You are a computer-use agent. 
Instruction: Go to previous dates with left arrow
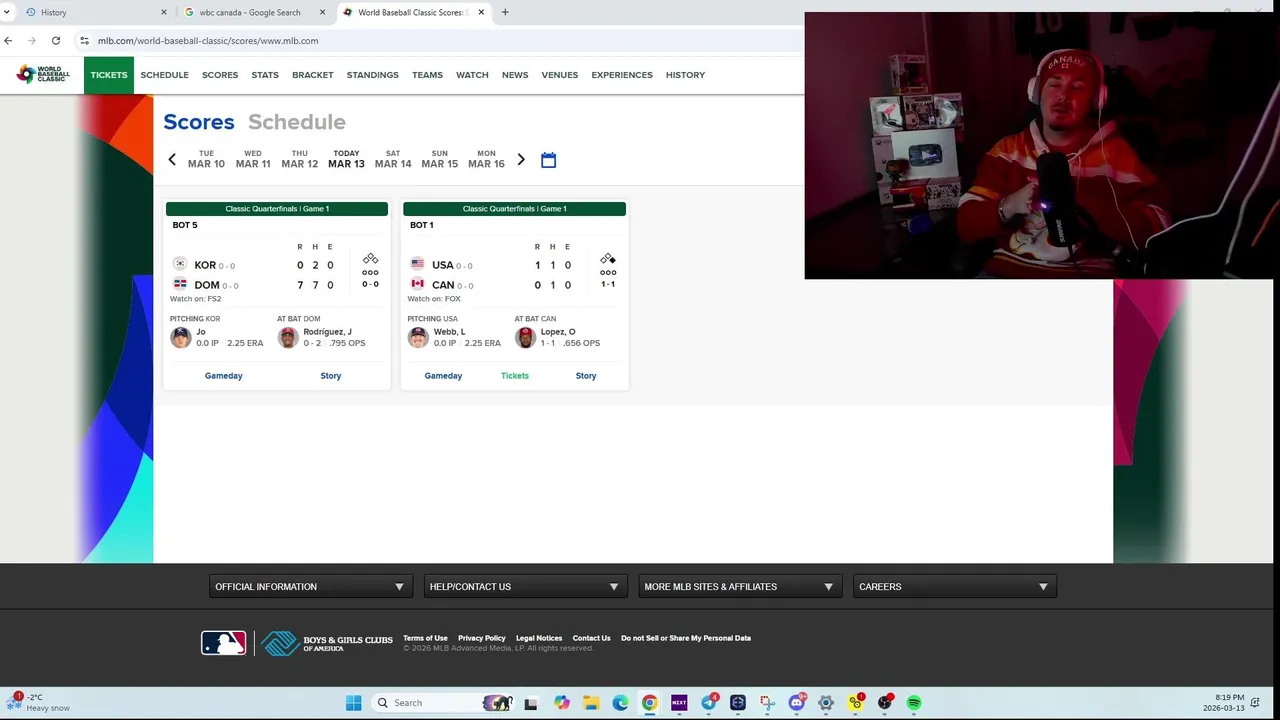coord(172,160)
